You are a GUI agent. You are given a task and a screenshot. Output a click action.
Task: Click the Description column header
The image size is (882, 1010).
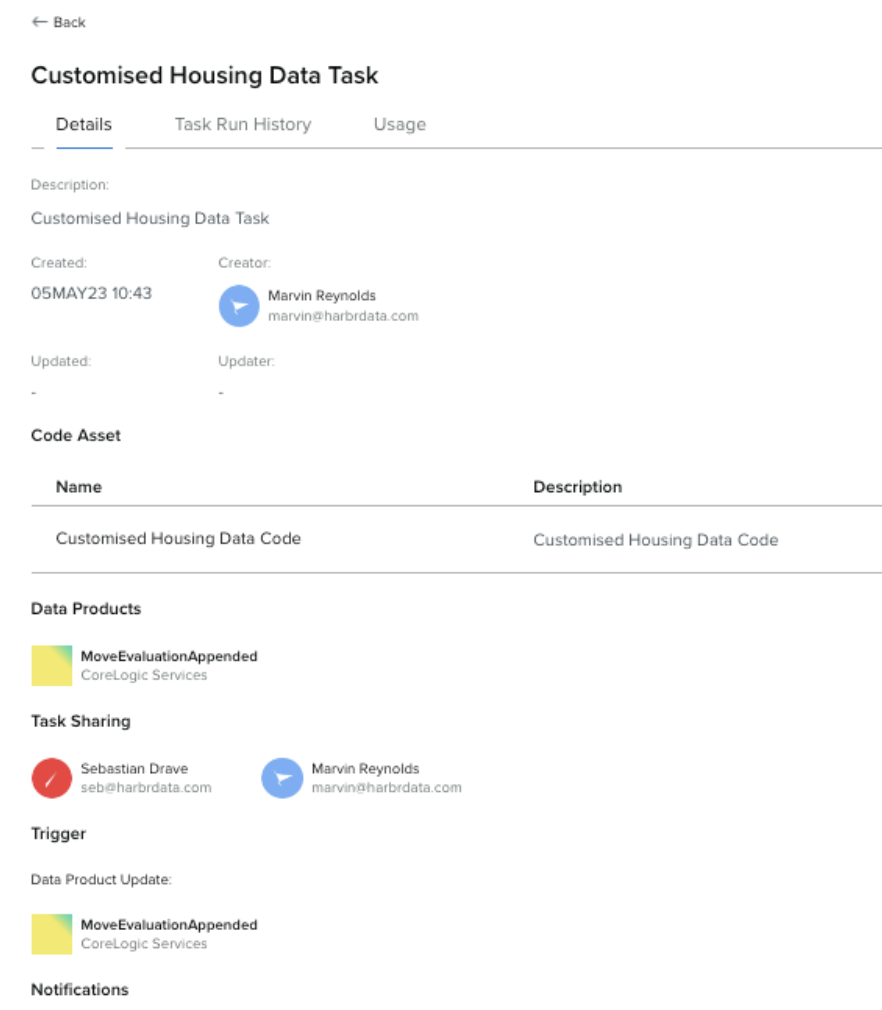click(x=577, y=487)
